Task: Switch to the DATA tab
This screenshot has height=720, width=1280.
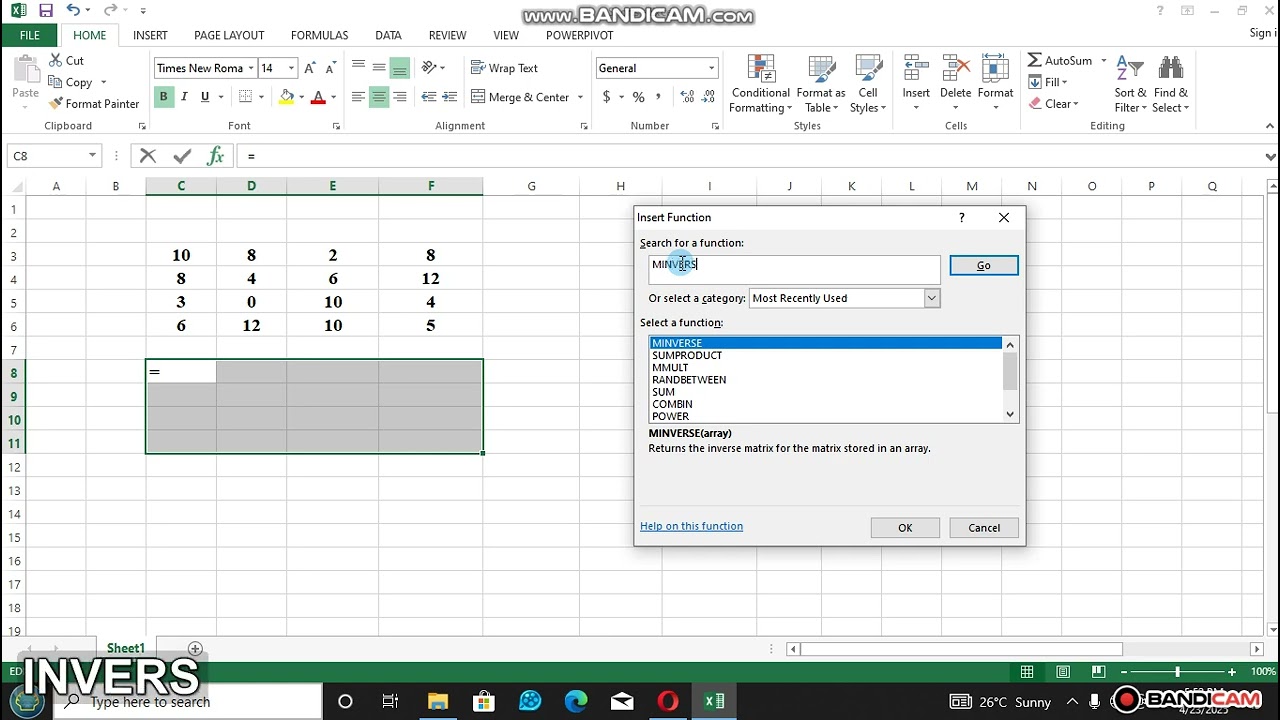Action: [x=388, y=35]
